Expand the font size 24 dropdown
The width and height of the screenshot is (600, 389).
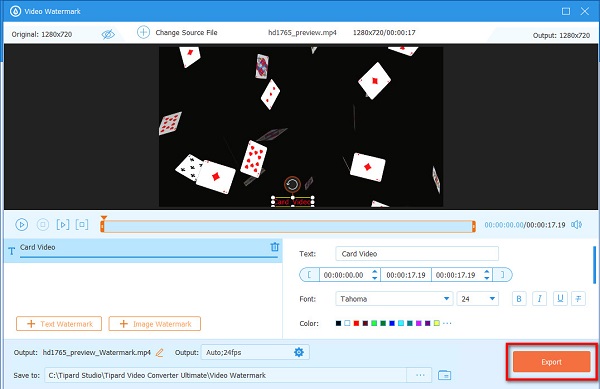coord(478,299)
